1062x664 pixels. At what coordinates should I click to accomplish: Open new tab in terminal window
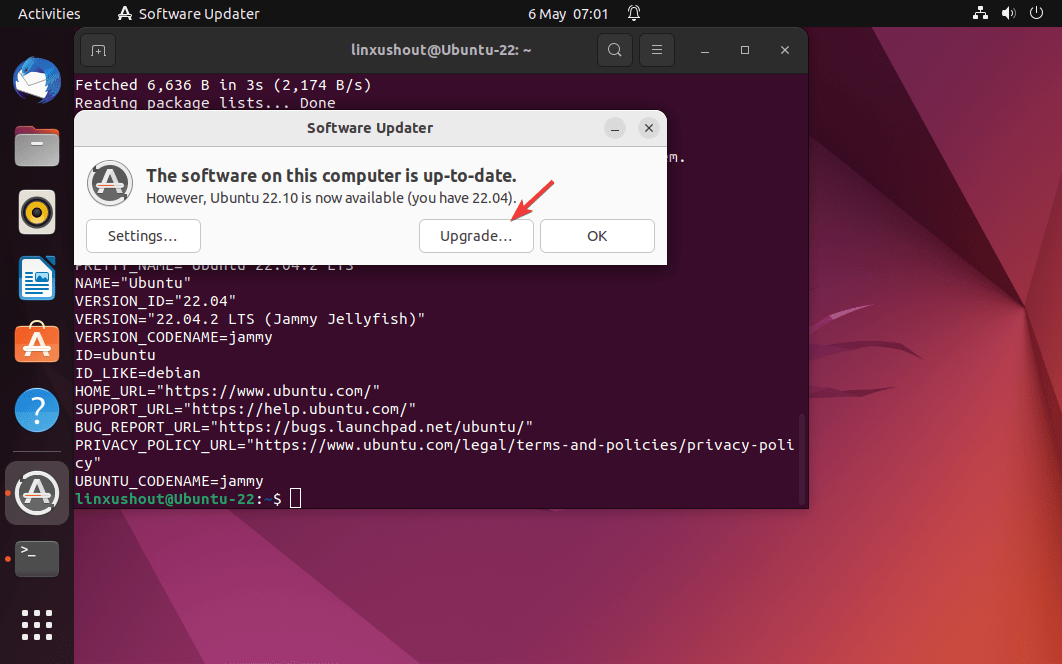tap(98, 50)
